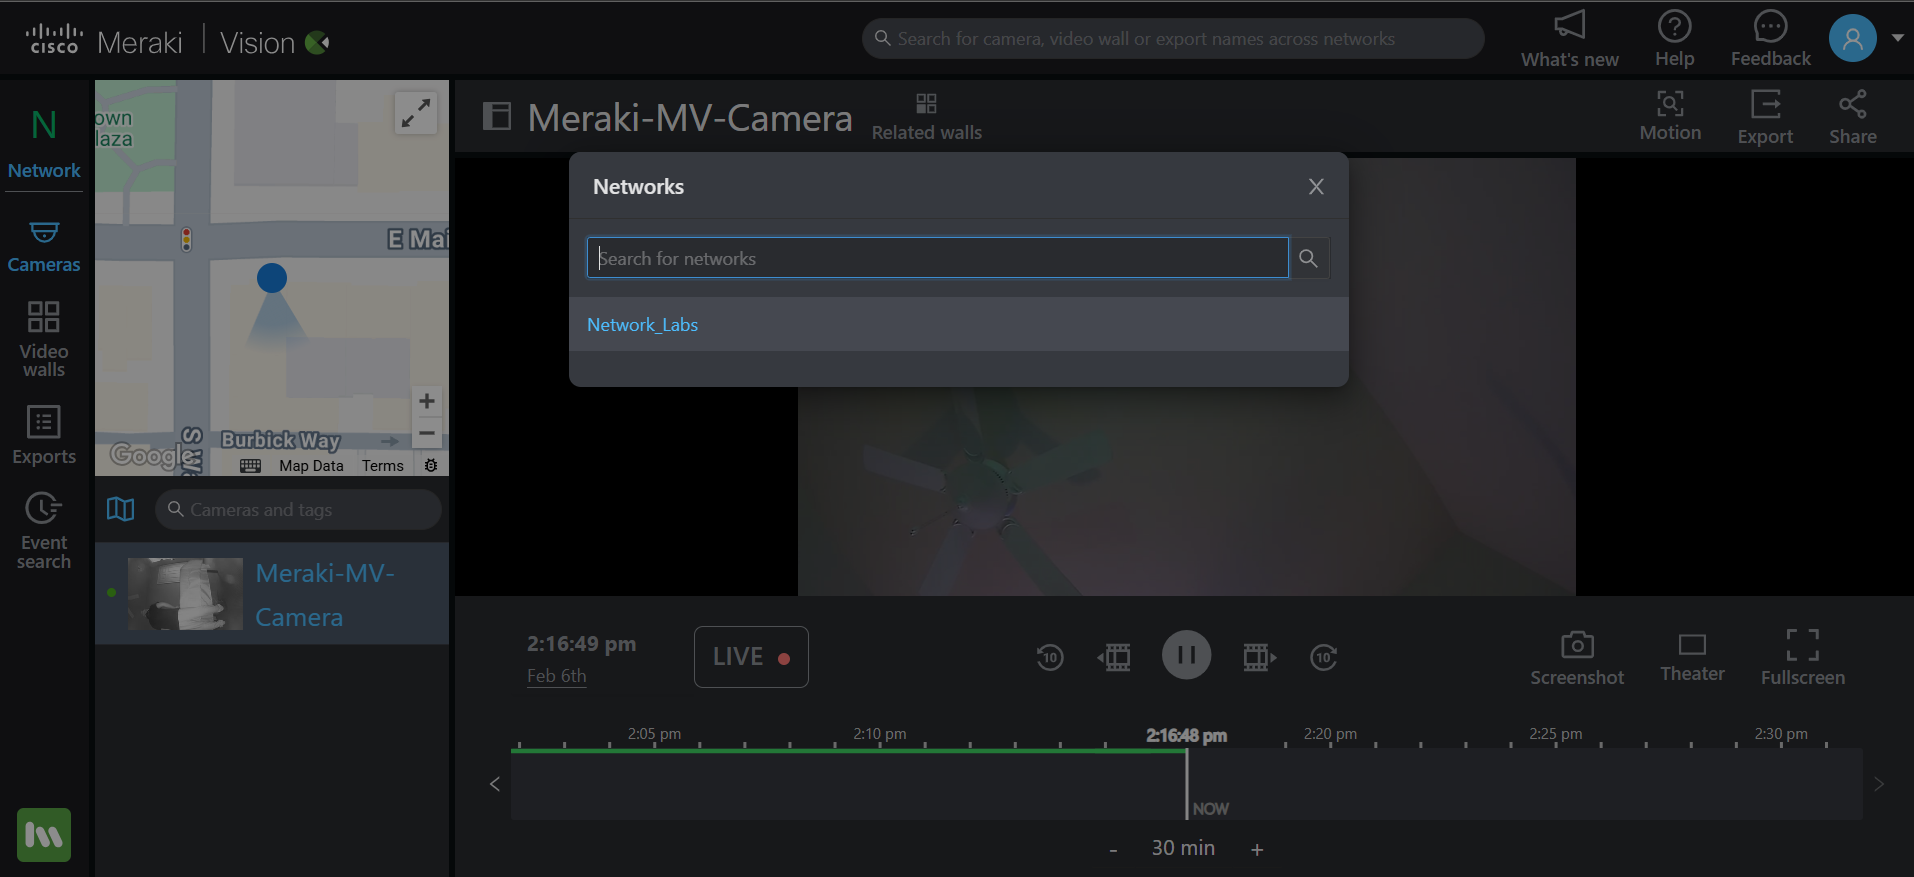The width and height of the screenshot is (1914, 877).
Task: Close the Networks dialog
Action: (x=1316, y=187)
